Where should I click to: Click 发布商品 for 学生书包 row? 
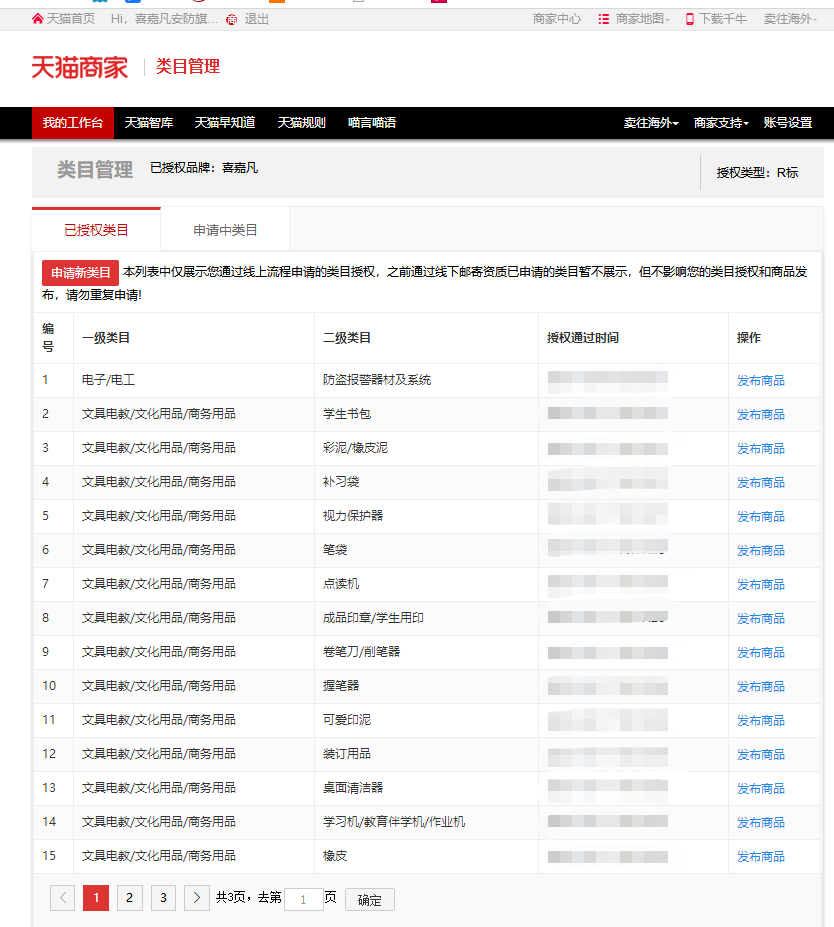(760, 414)
